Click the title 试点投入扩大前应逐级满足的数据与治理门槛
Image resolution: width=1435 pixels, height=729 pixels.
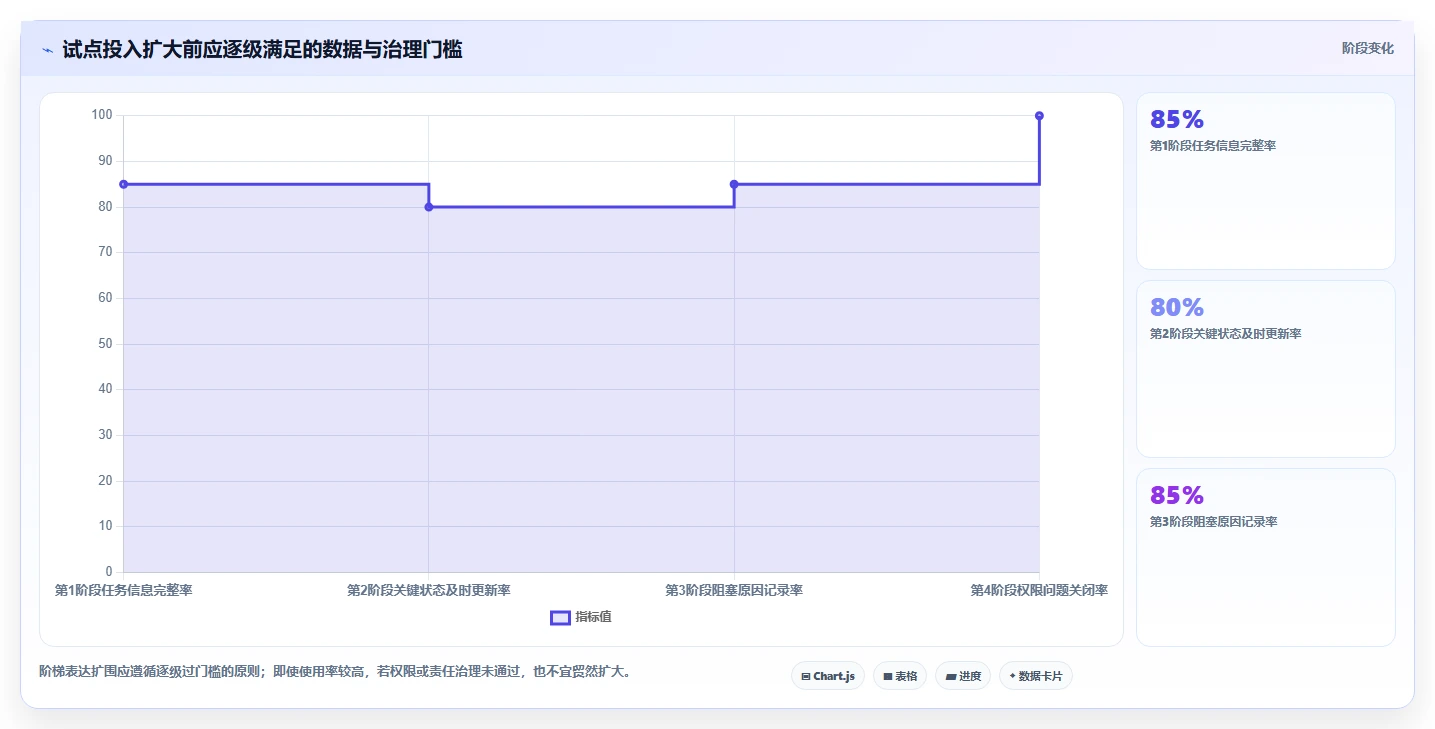(x=262, y=49)
